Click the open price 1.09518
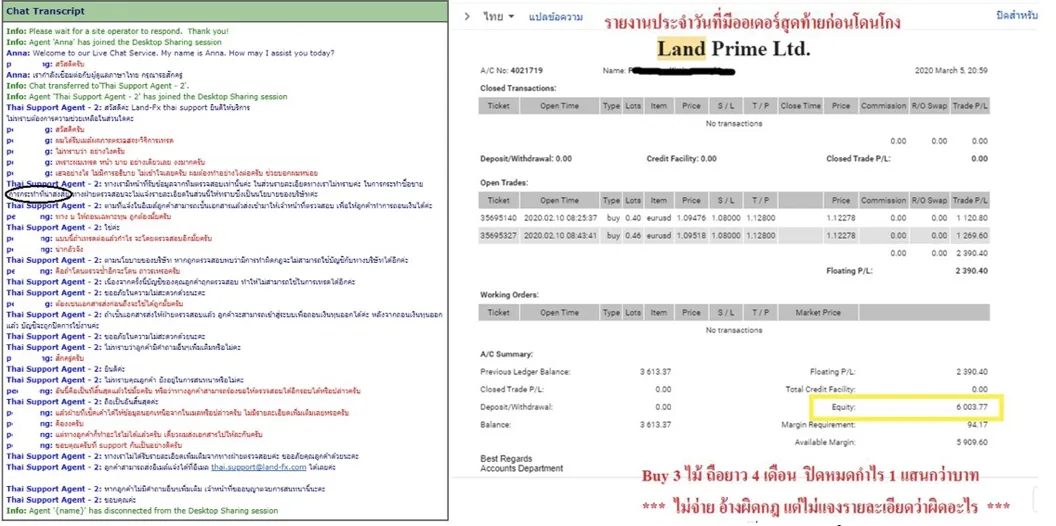This screenshot has height=526, width=1056. [691, 236]
